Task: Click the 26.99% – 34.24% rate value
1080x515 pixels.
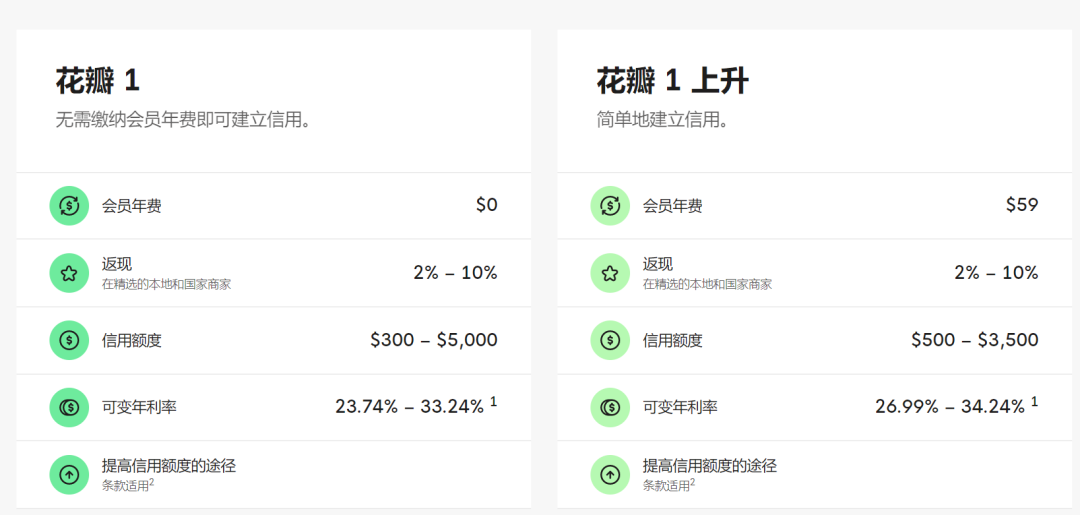Action: point(951,407)
